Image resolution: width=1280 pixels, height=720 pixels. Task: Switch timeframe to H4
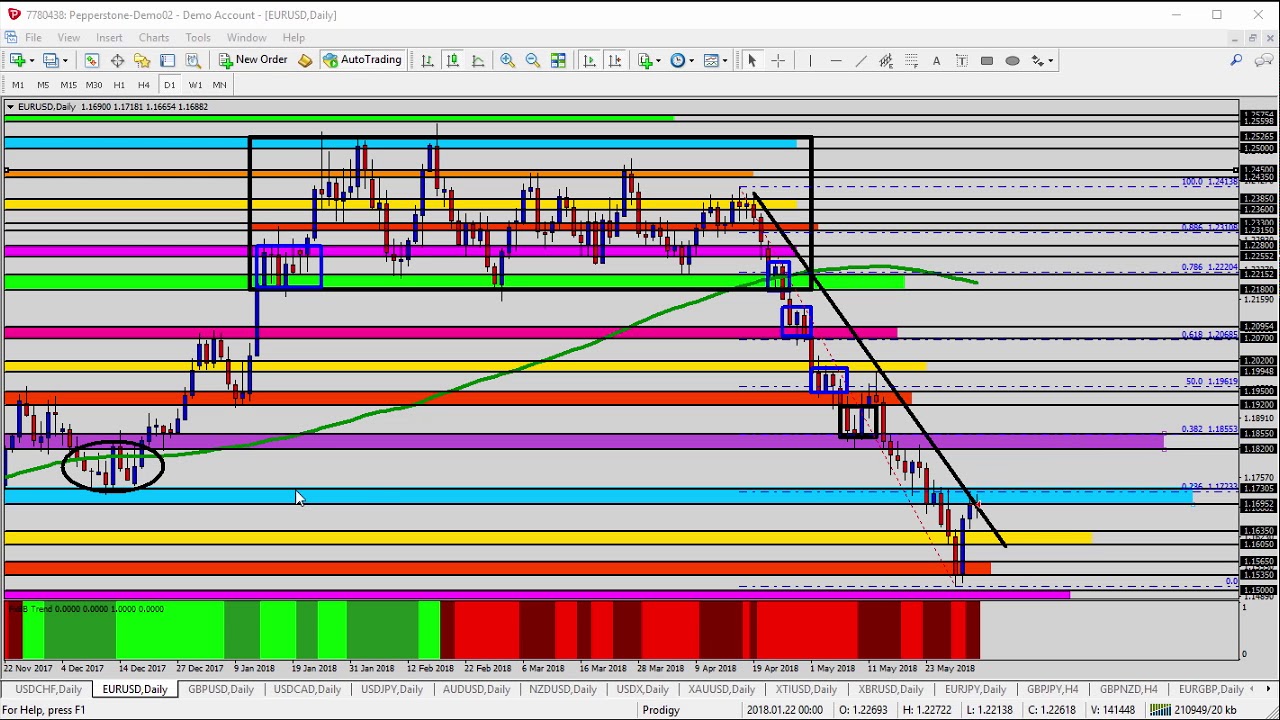[x=144, y=85]
